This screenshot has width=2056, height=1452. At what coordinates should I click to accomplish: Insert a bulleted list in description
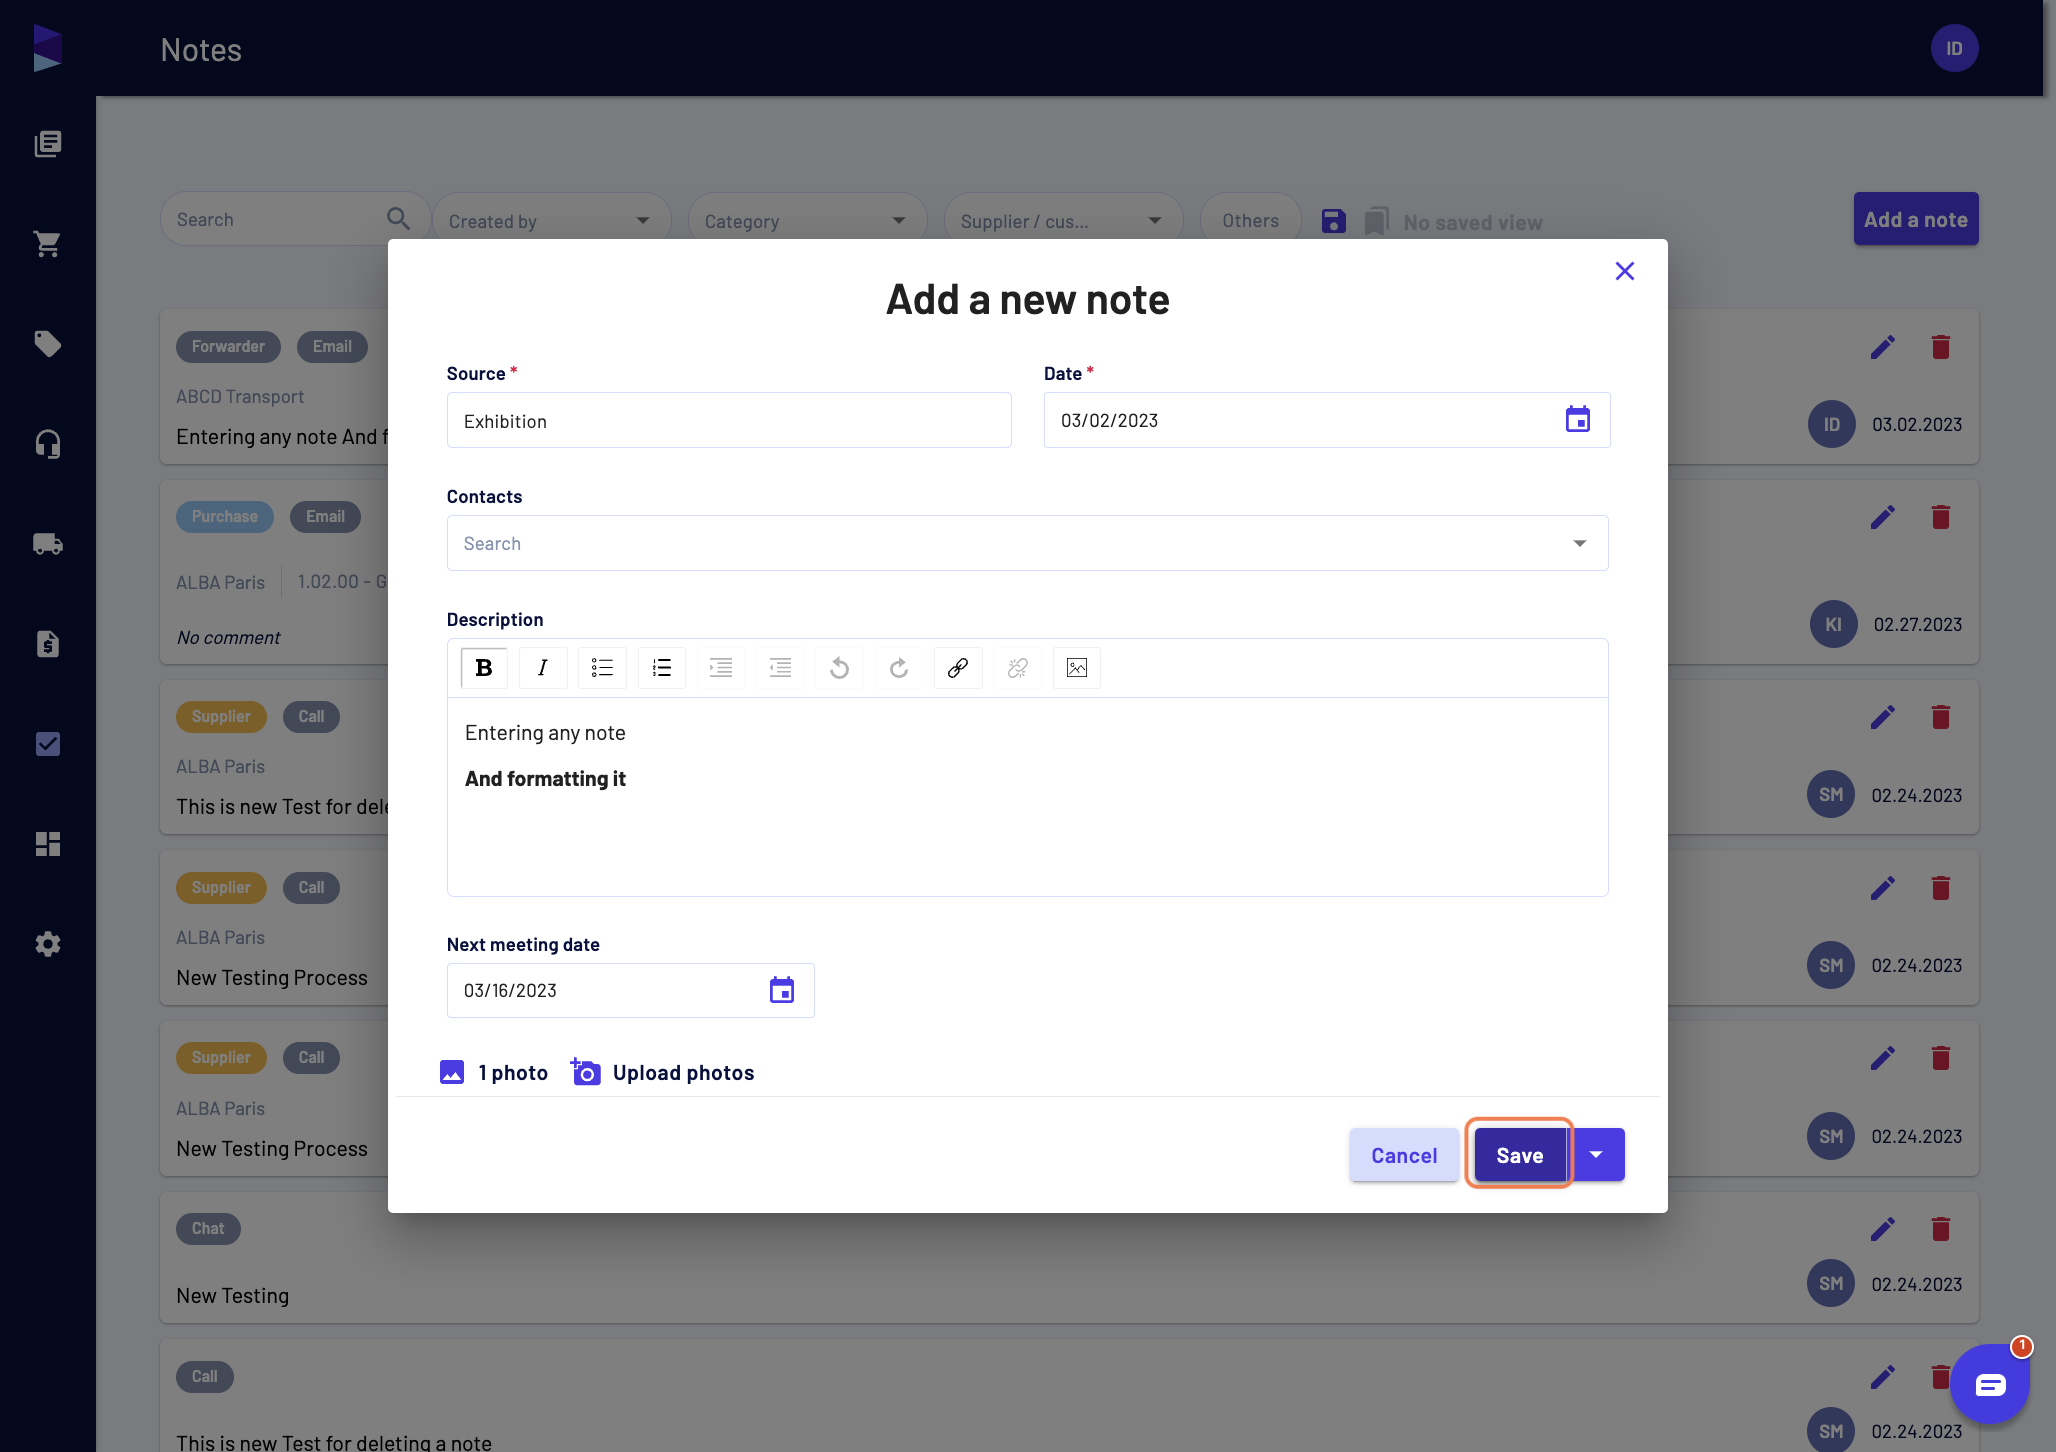point(602,668)
